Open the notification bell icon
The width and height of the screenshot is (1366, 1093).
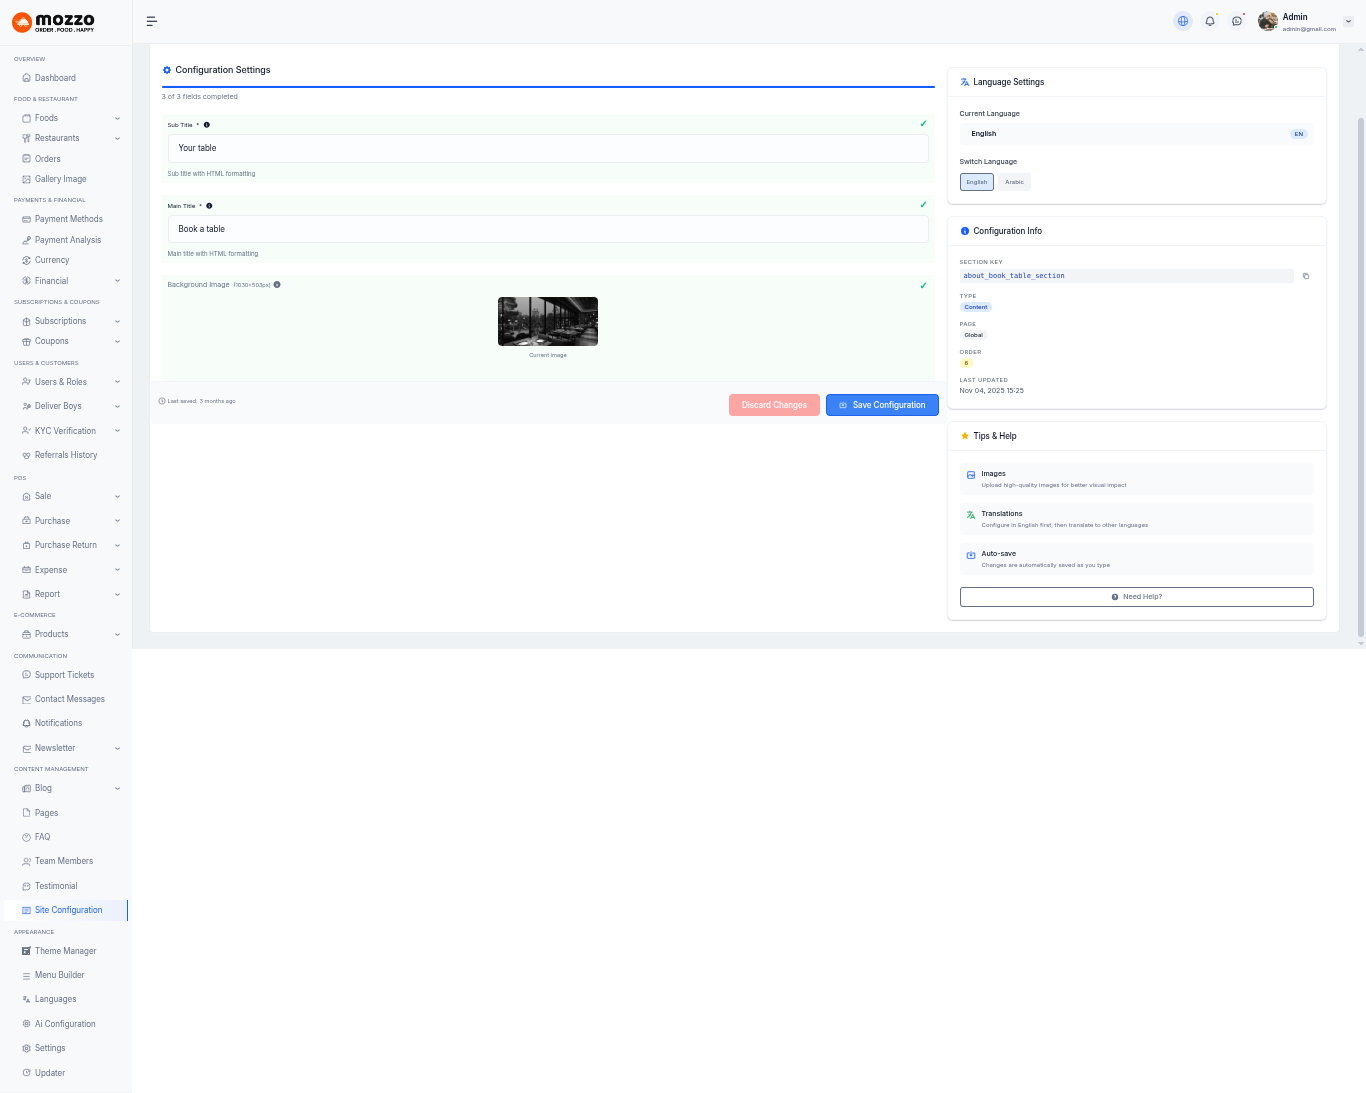pyautogui.click(x=1210, y=21)
